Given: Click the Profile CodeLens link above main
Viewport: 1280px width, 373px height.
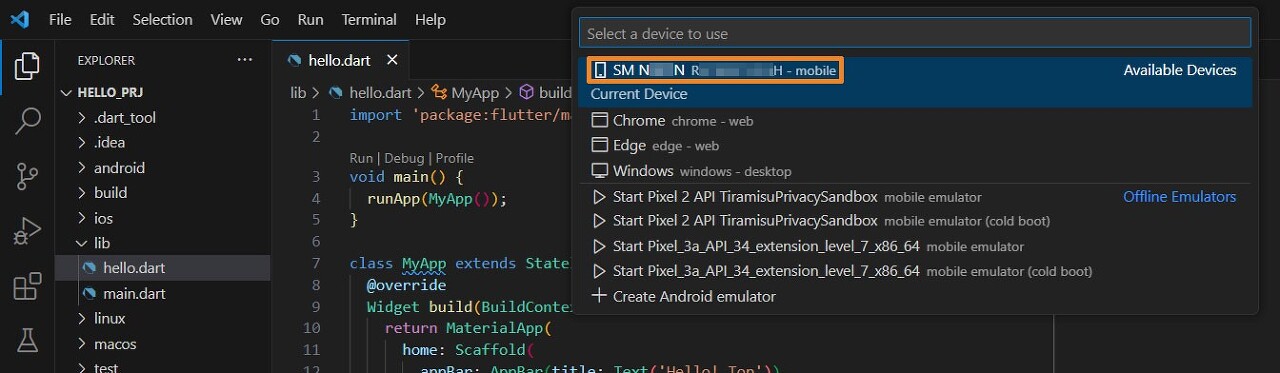Looking at the screenshot, I should pyautogui.click(x=455, y=158).
